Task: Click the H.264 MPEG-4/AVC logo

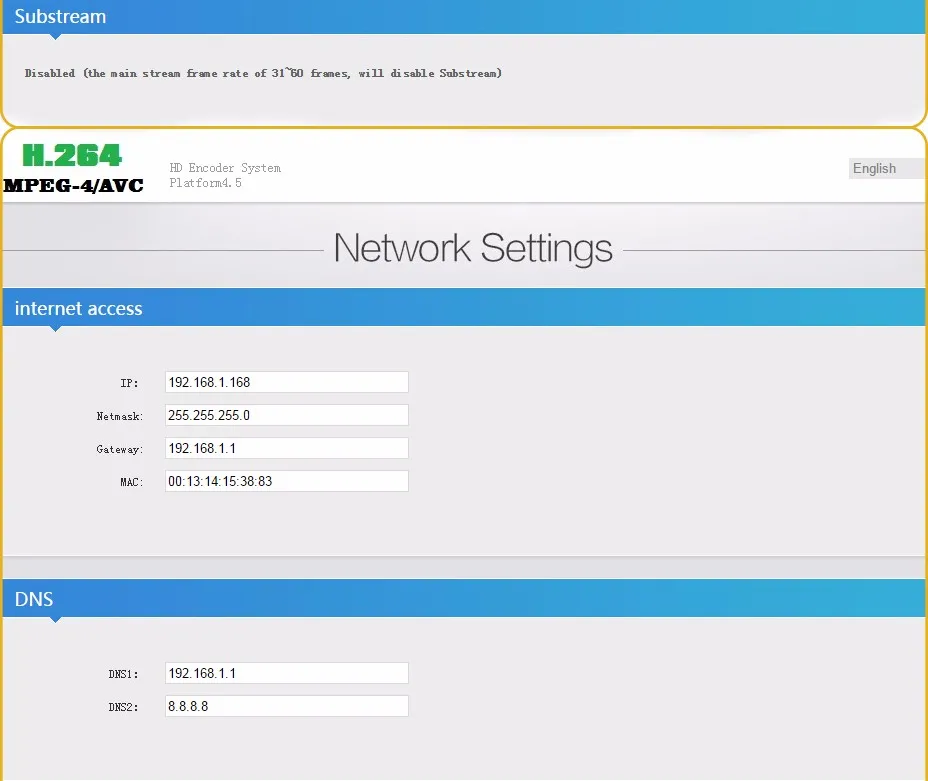Action: pyautogui.click(x=73, y=169)
